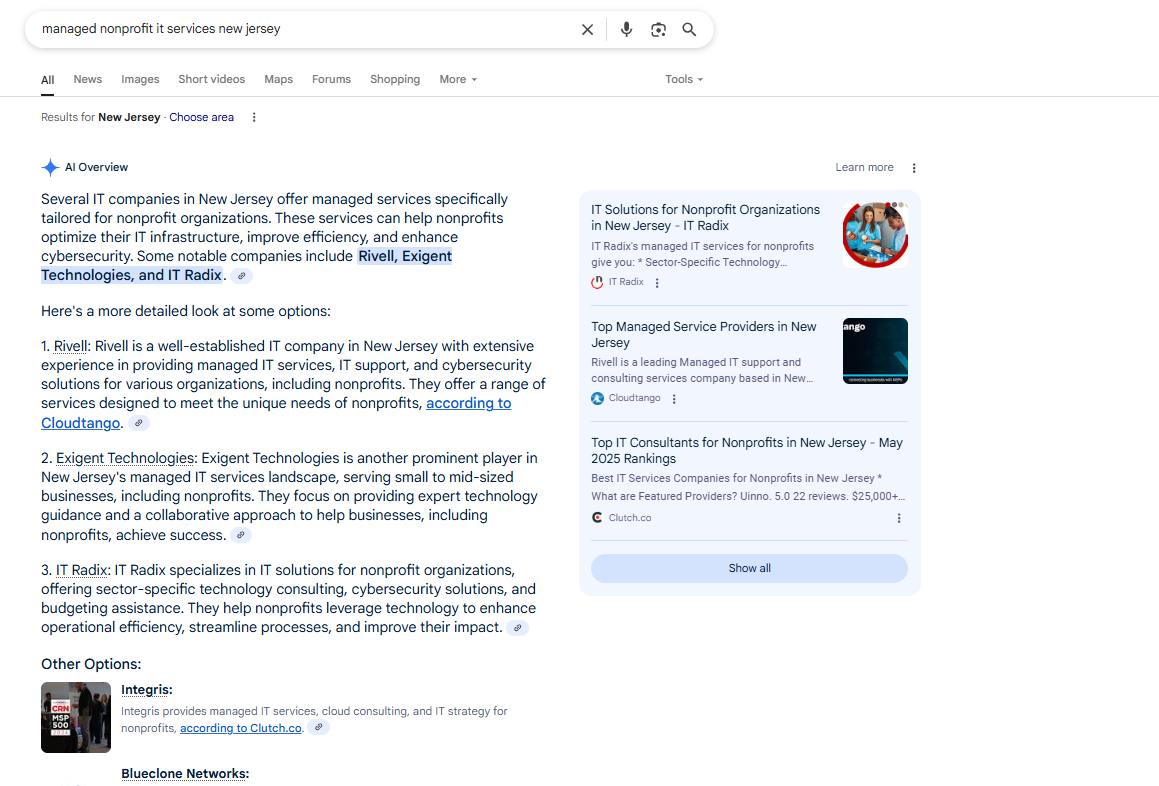Click the Choose area link
The height and width of the screenshot is (786, 1159).
pos(201,118)
